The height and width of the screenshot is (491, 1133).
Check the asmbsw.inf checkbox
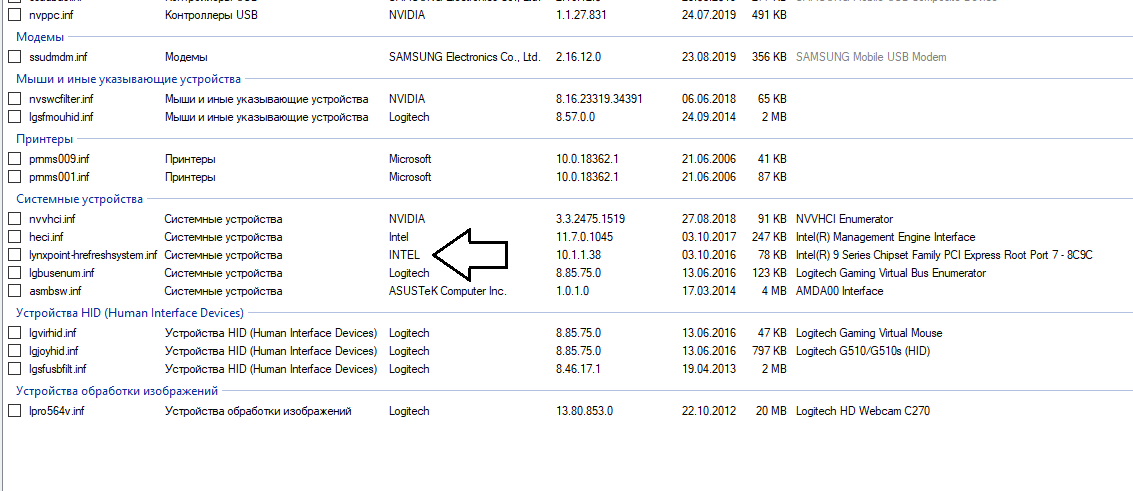14,291
